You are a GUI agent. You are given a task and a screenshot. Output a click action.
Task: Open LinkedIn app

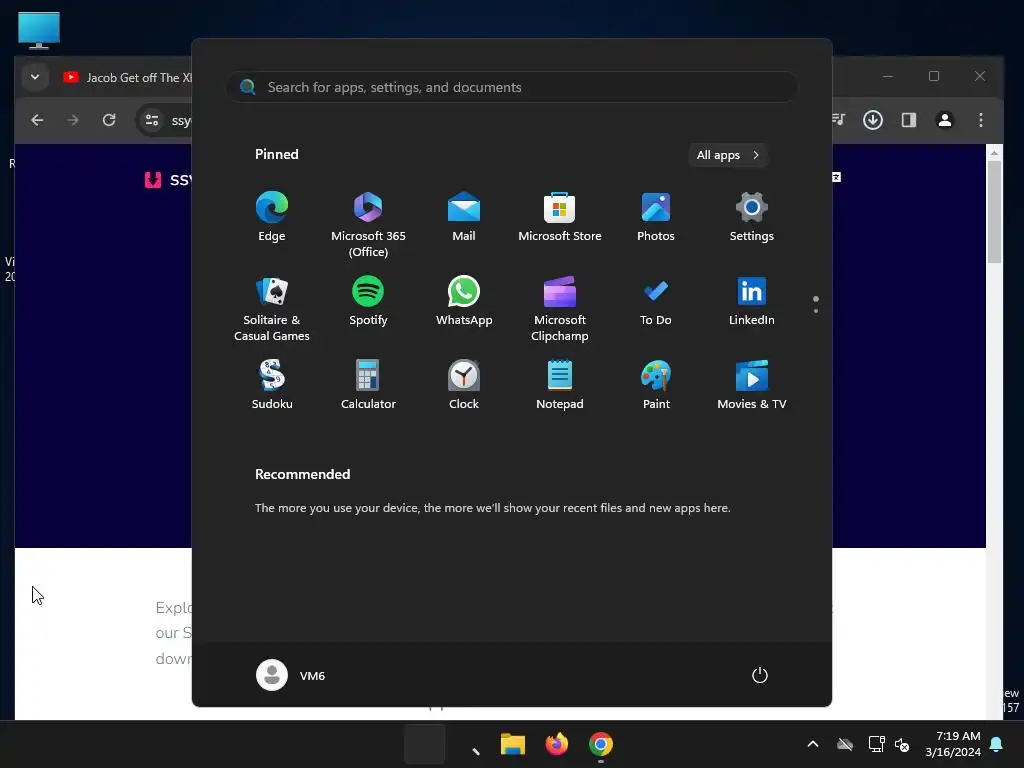(x=752, y=302)
